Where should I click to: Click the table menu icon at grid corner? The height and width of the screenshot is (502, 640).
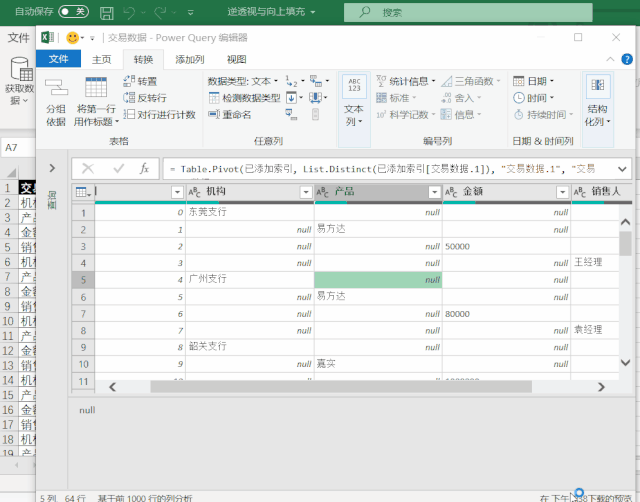[84, 192]
